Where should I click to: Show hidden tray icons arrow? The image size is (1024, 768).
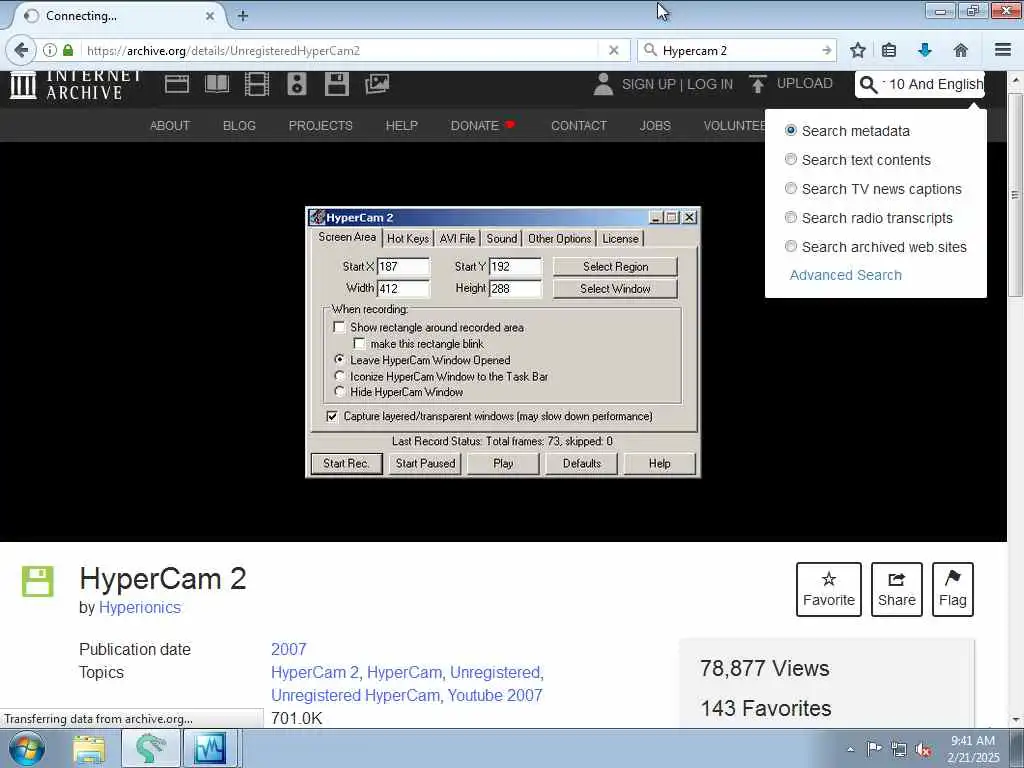point(850,750)
